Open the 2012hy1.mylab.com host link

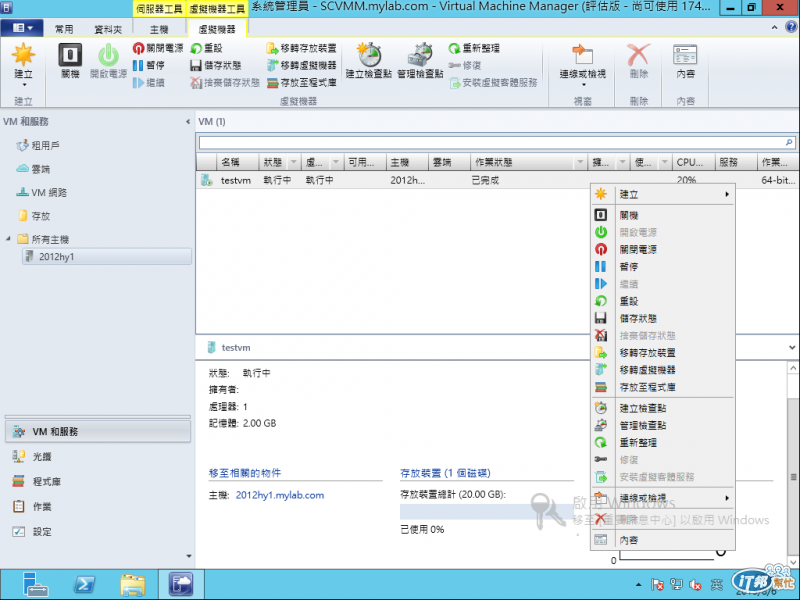[x=280, y=495]
